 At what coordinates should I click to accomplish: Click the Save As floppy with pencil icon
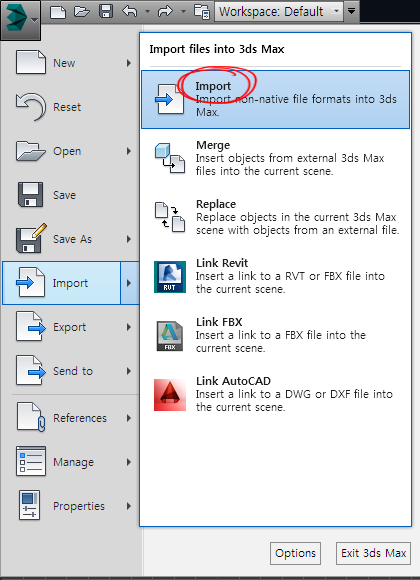coord(31,238)
